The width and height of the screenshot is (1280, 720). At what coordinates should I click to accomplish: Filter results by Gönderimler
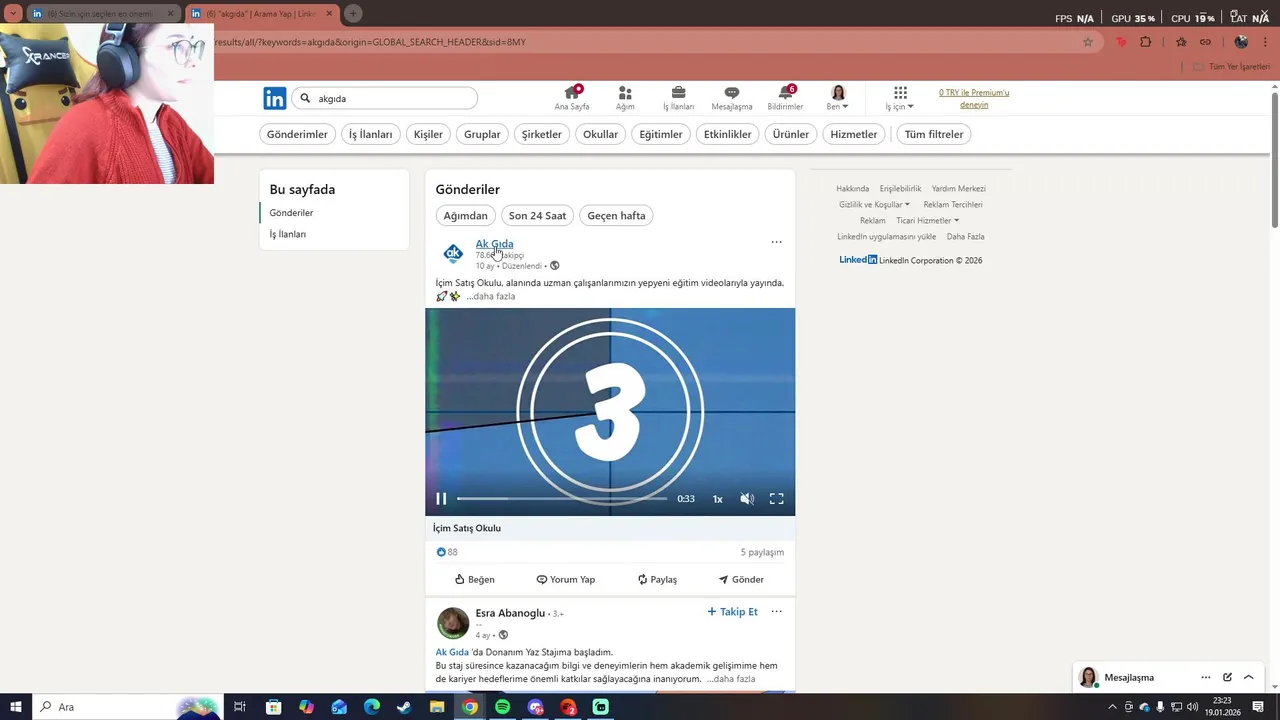pyautogui.click(x=297, y=134)
